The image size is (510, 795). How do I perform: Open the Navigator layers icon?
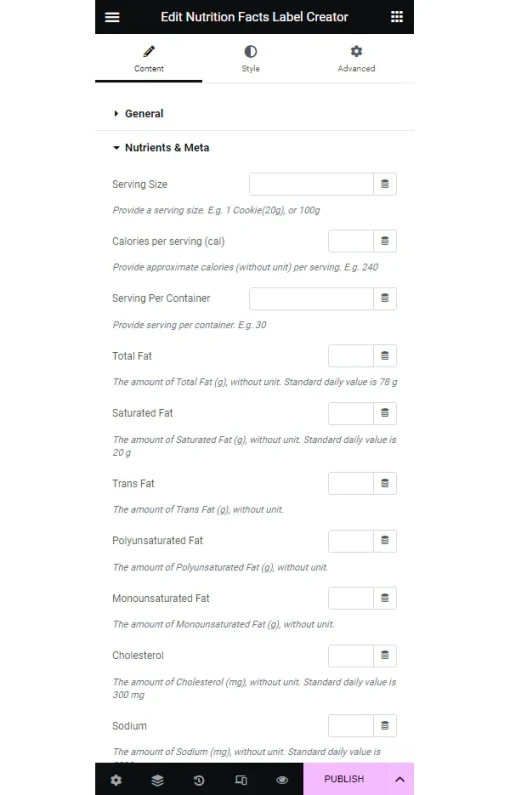click(x=158, y=779)
